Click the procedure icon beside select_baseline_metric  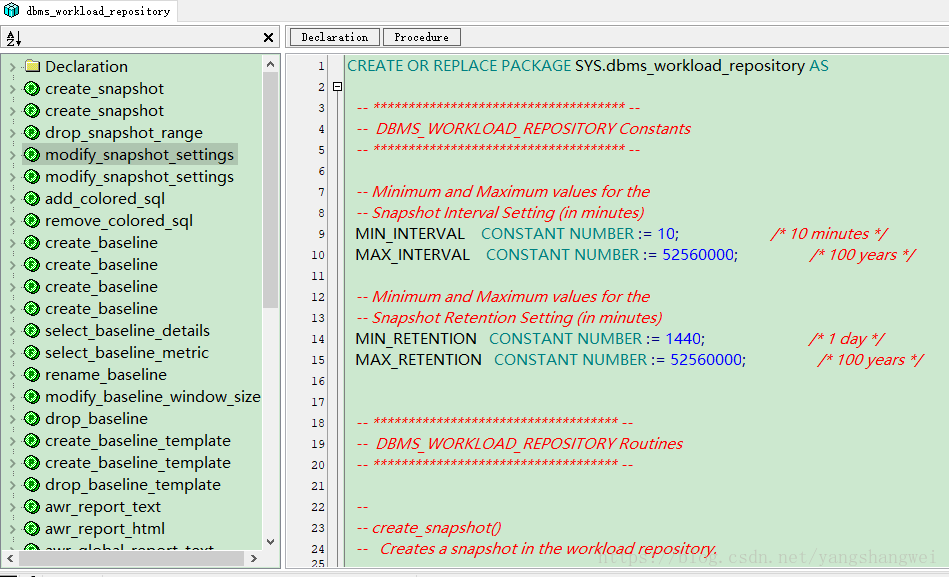tap(31, 353)
